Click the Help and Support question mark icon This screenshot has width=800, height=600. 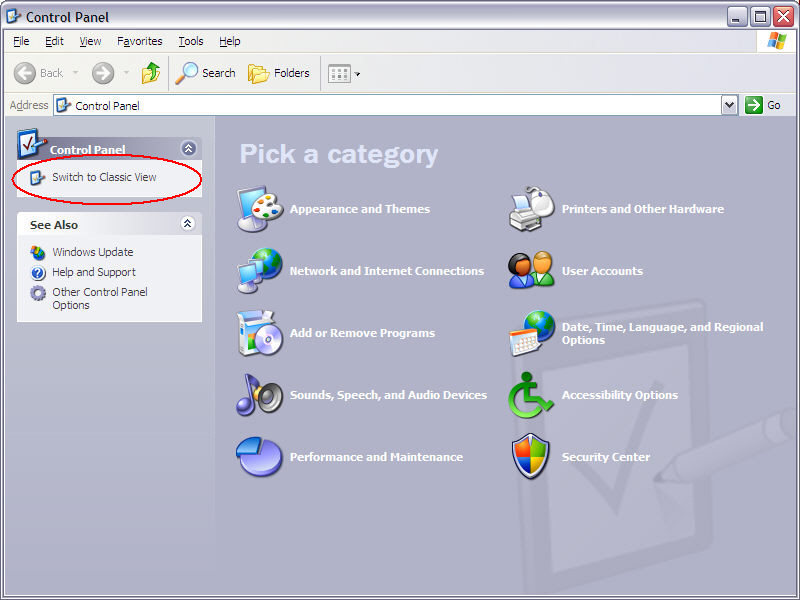point(38,273)
